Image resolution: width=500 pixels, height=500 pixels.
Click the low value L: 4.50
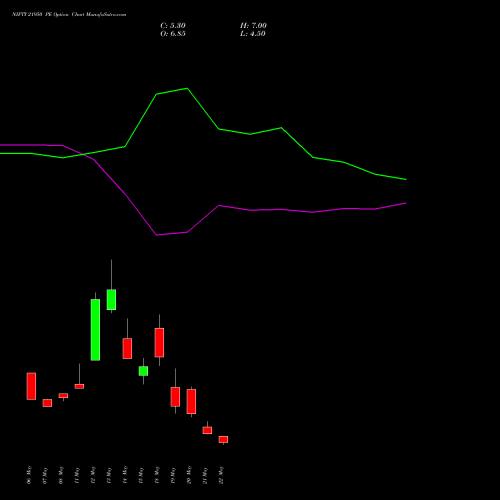click(x=253, y=34)
